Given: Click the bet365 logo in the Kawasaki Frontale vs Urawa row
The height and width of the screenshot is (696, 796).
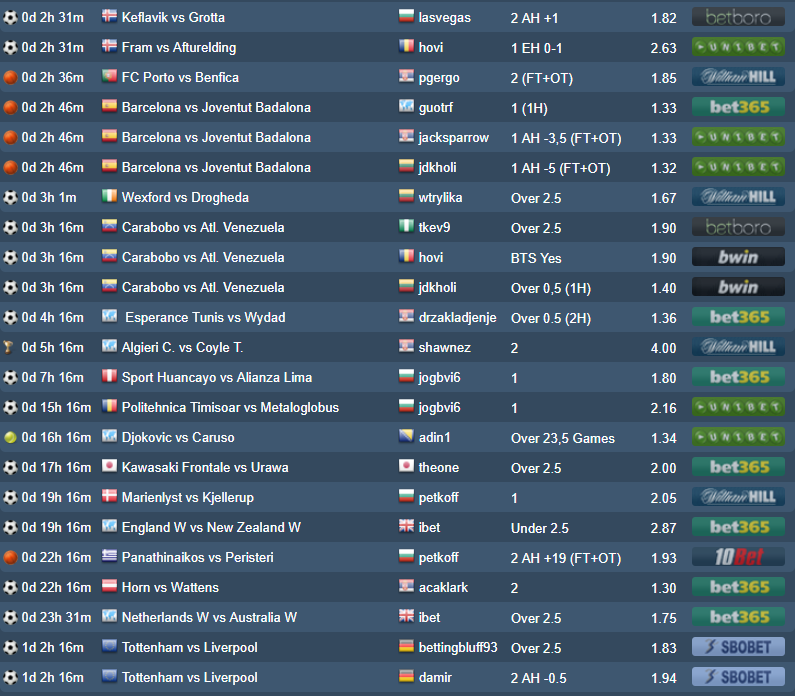Looking at the screenshot, I should (x=738, y=467).
